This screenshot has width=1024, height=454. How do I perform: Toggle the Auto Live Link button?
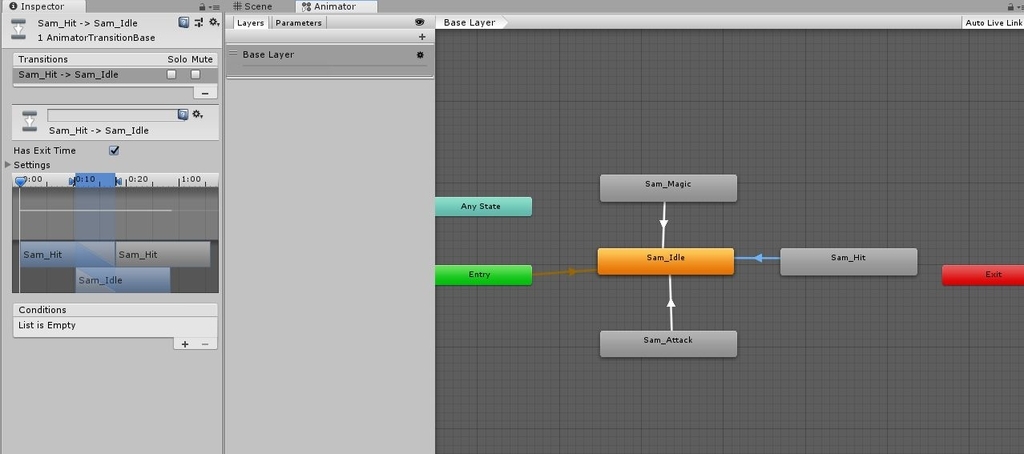993,23
